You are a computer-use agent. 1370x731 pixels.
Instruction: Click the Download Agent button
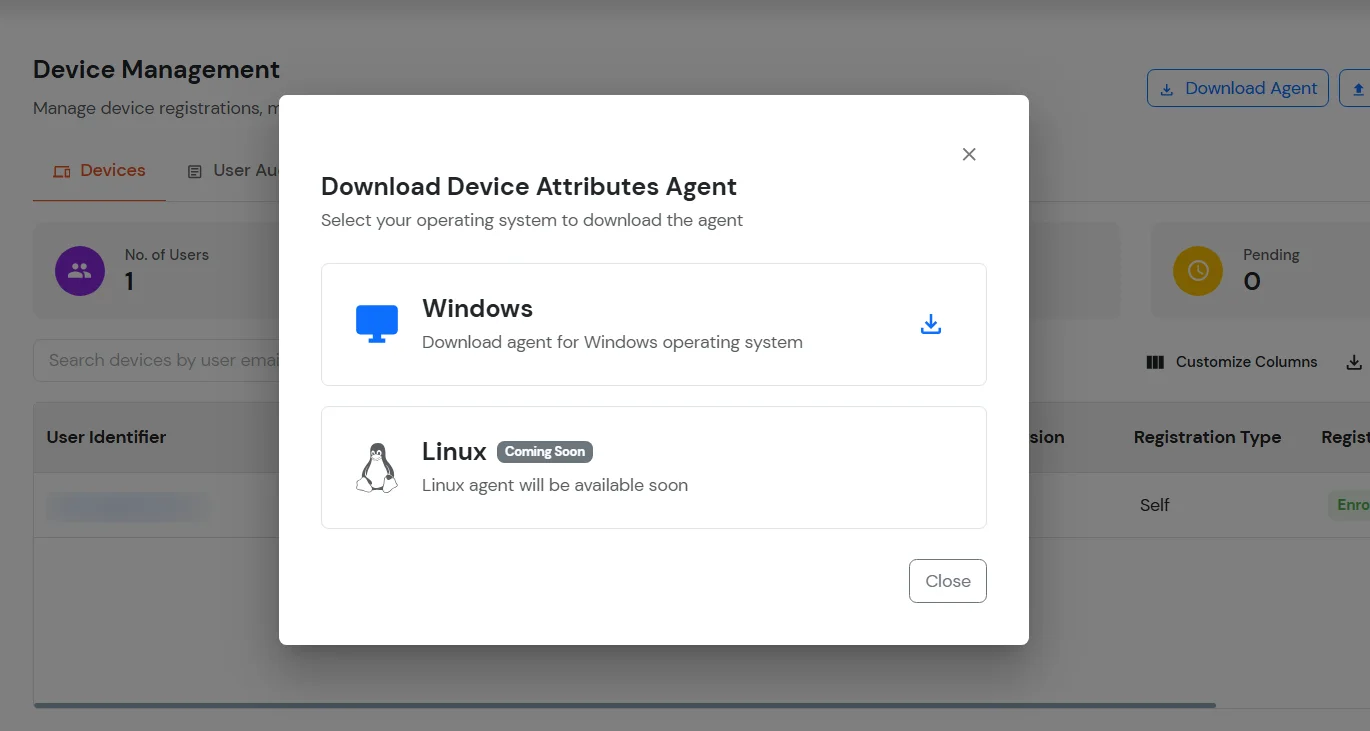(x=1238, y=88)
